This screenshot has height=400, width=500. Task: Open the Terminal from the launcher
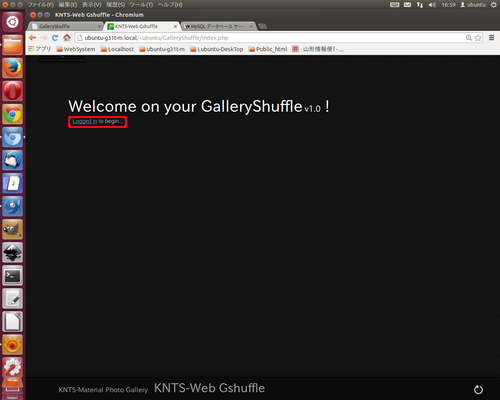(x=13, y=276)
